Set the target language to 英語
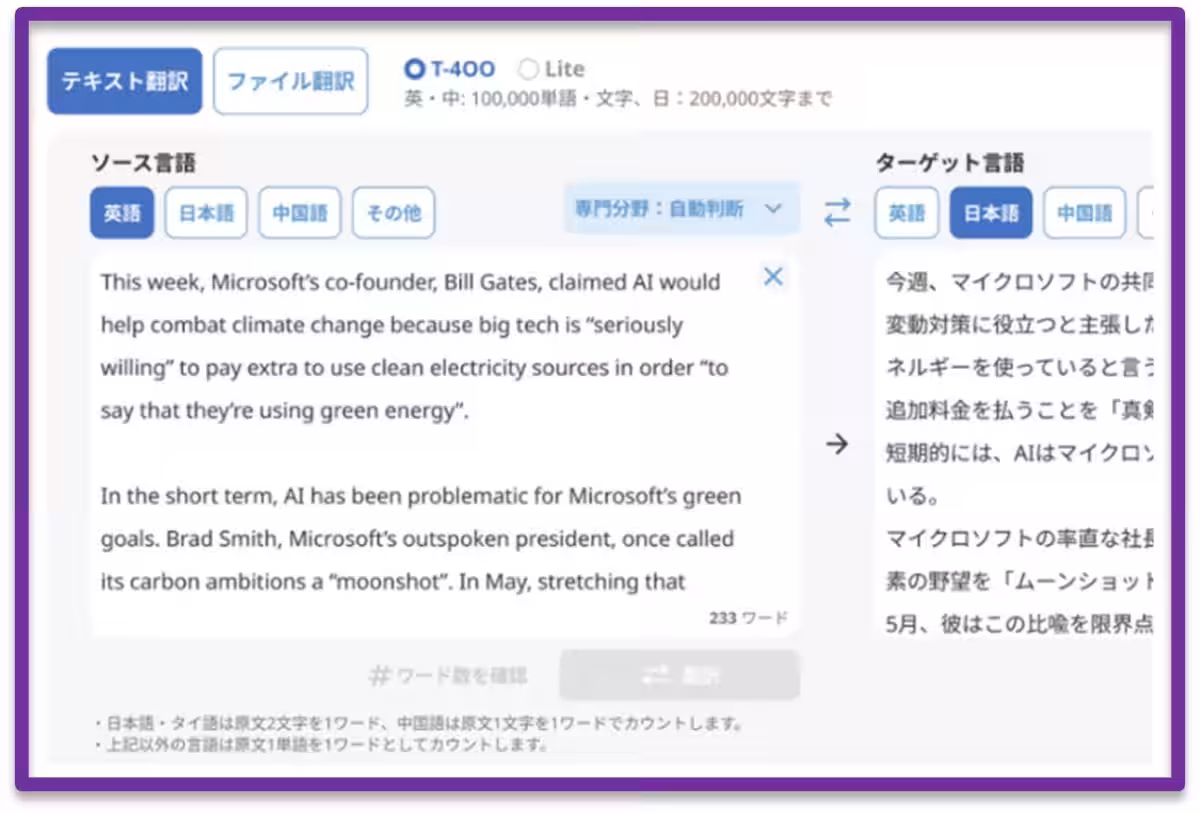The height and width of the screenshot is (814, 1200). pyautogui.click(x=907, y=213)
